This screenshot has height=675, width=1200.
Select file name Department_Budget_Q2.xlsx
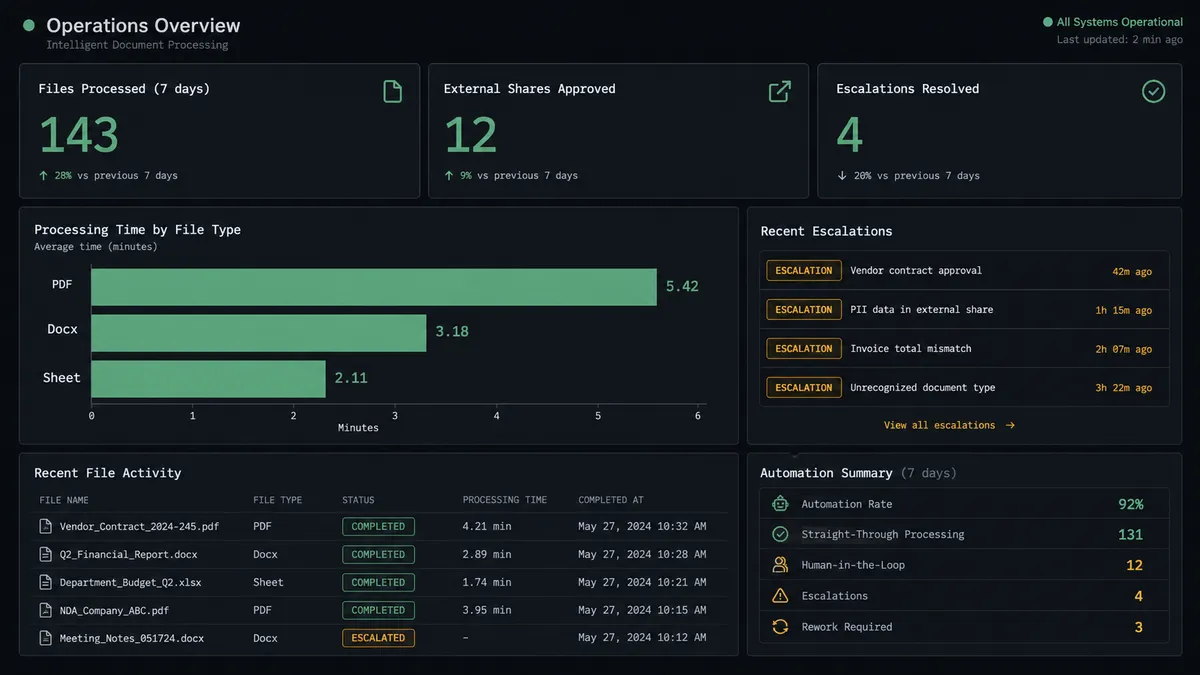(x=129, y=582)
